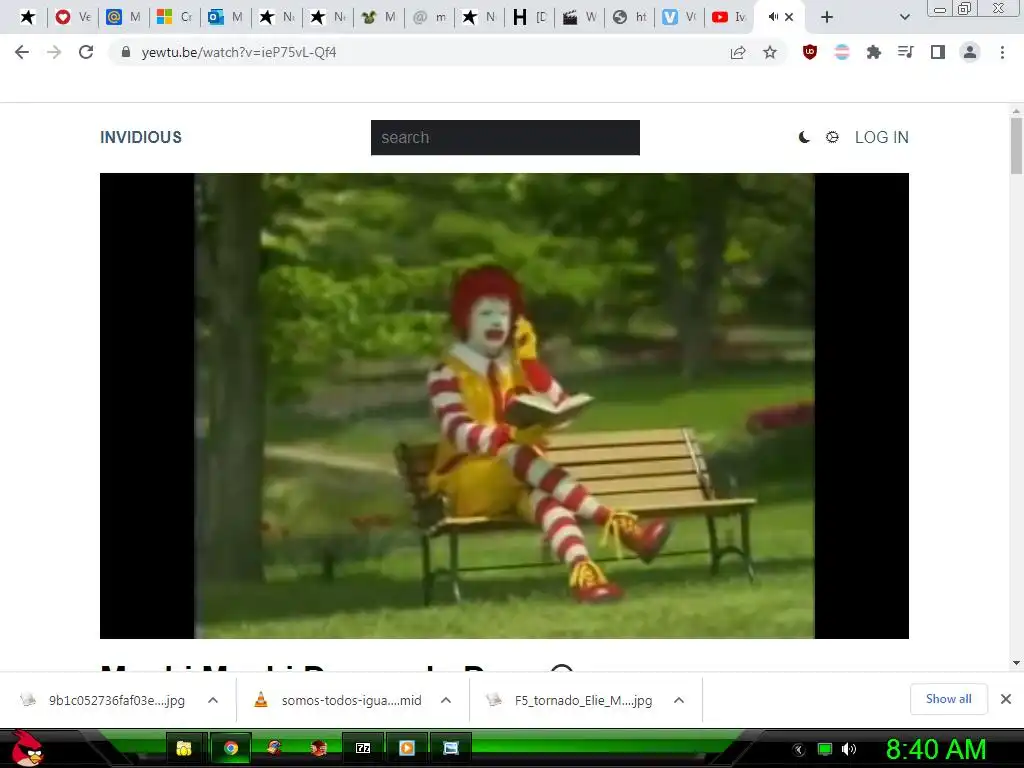This screenshot has height=768, width=1024.
Task: Click the scrollbar down arrow
Action: pos(1016,663)
